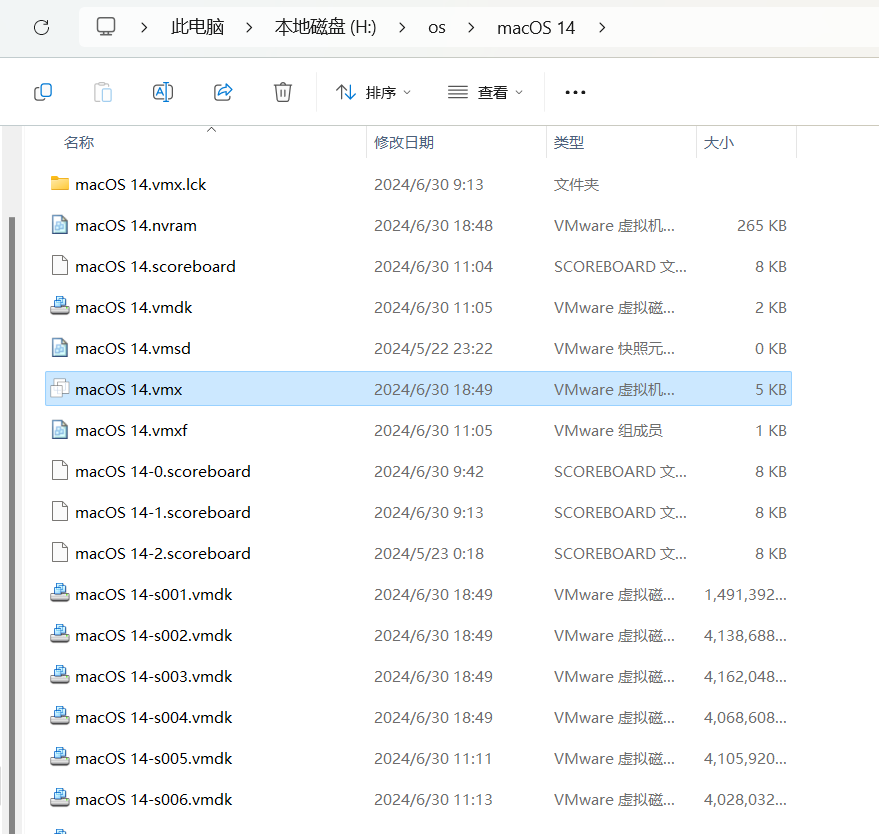Click the vertical scrollbar on left edge

(x=12, y=525)
